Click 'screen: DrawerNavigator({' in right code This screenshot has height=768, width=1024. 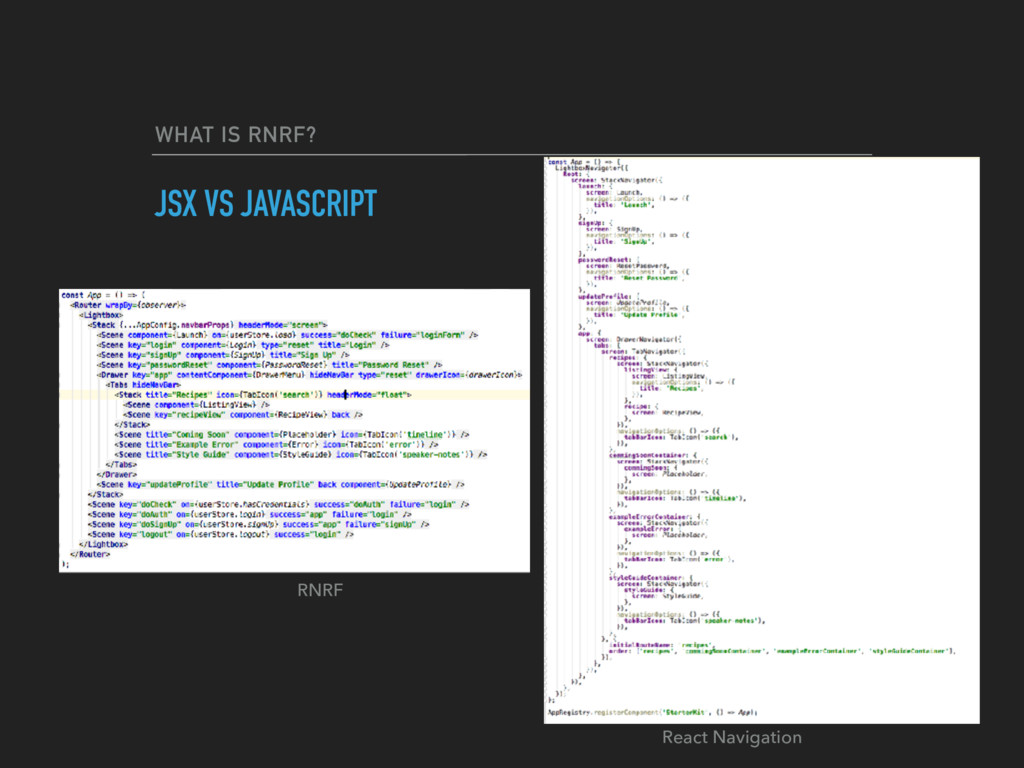(633, 339)
